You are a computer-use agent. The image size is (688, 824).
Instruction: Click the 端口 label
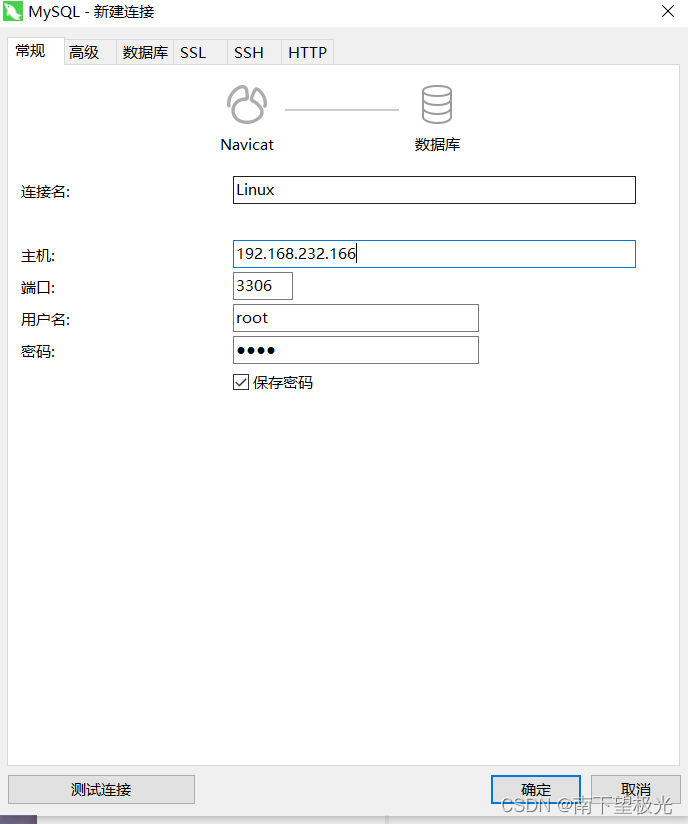click(x=38, y=288)
